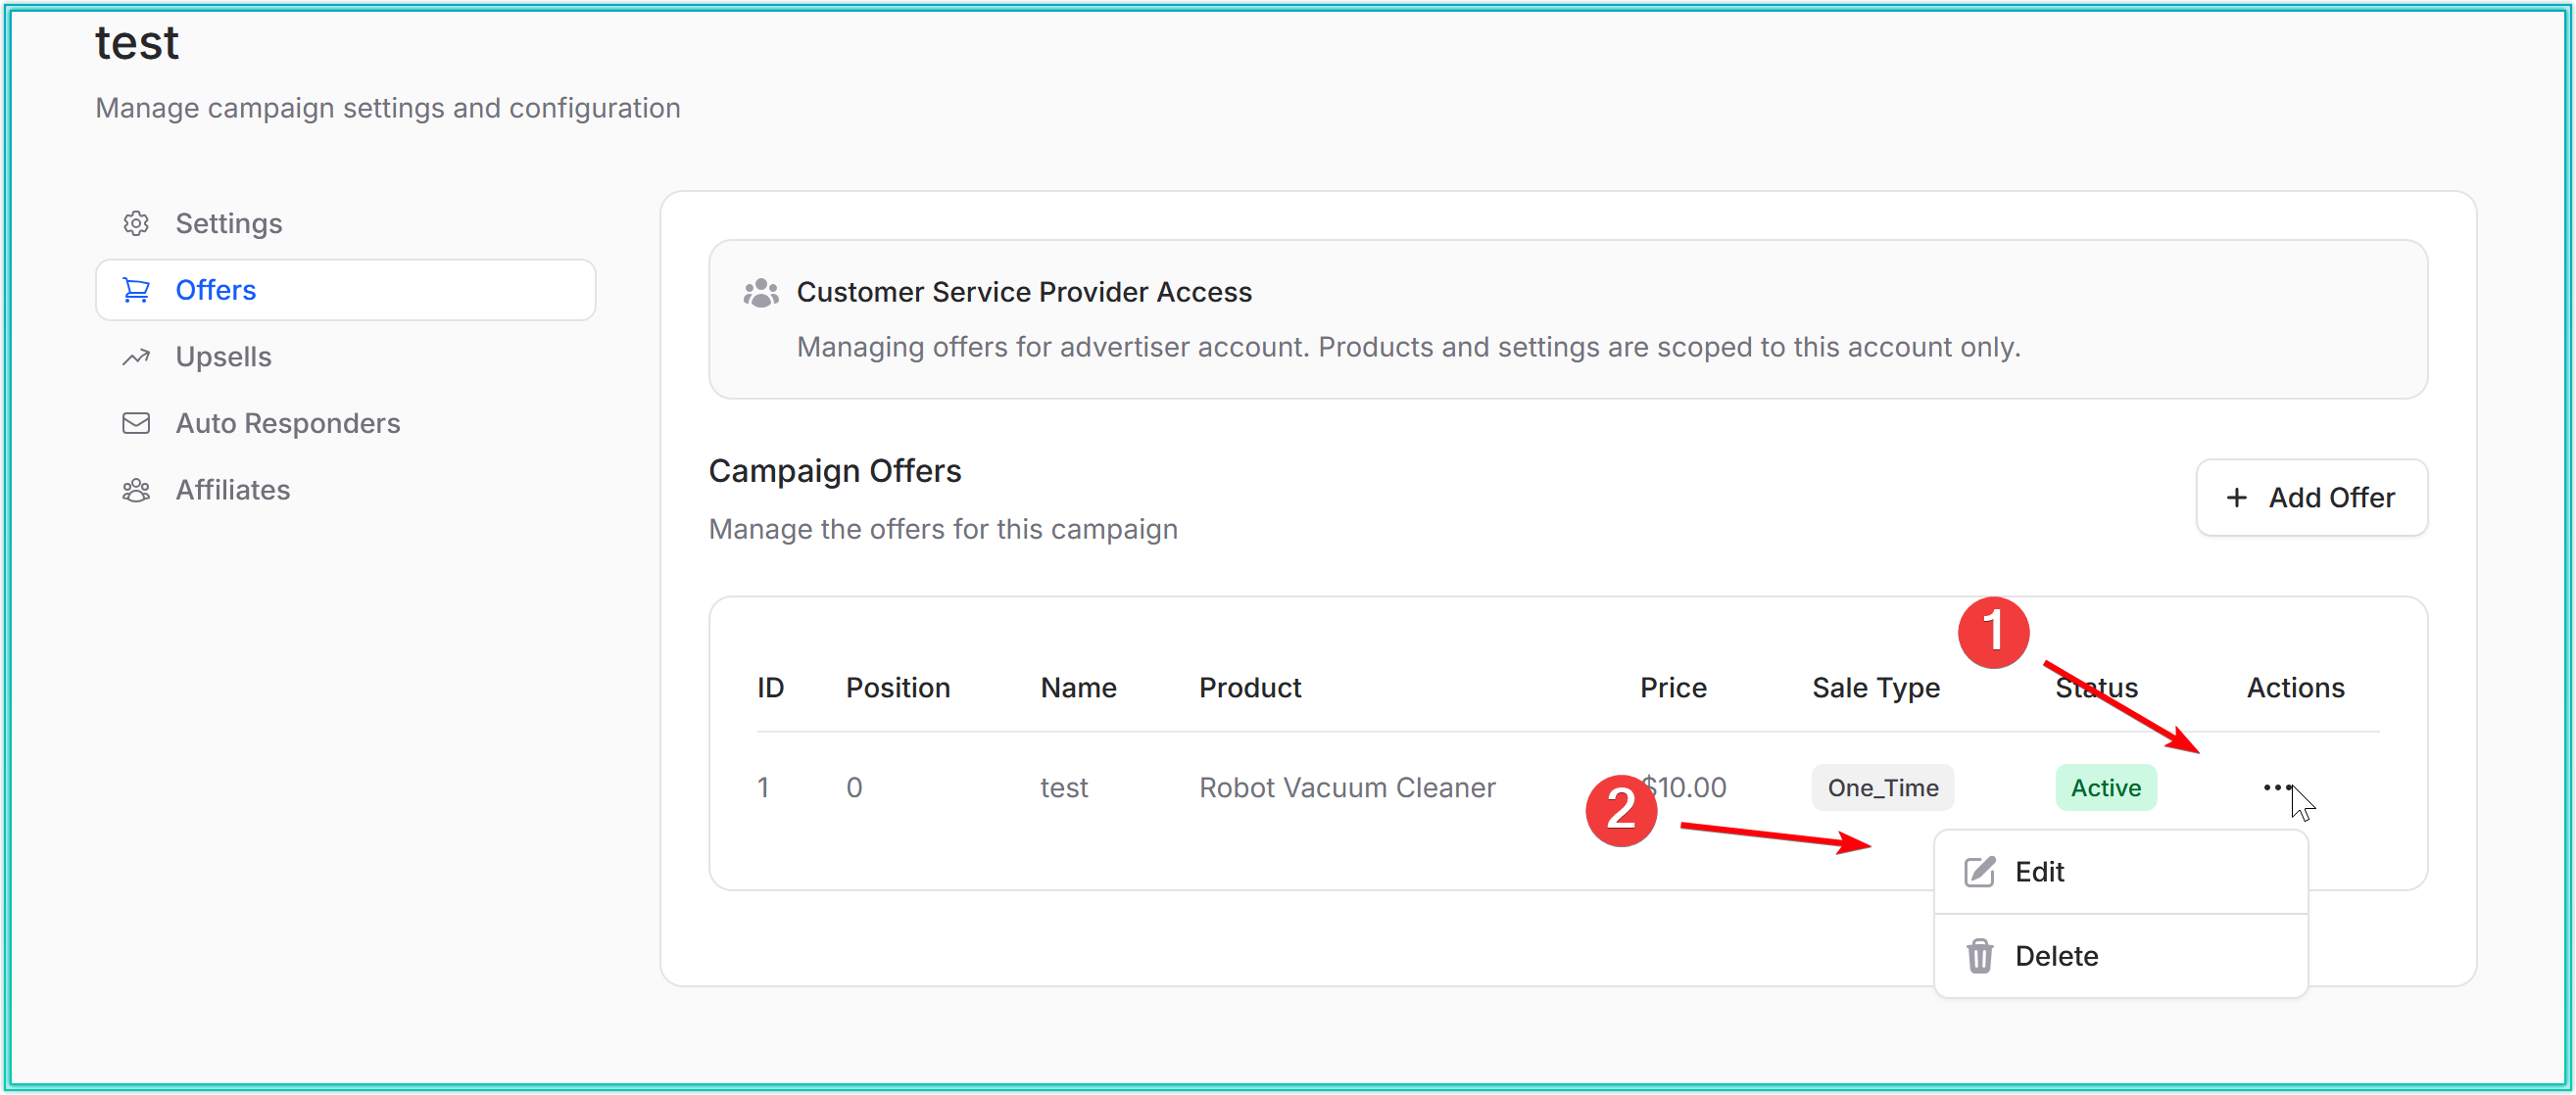Screen dimensions: 2576x1095
Task: Open the three-dot actions menu for test offer
Action: click(x=2277, y=787)
